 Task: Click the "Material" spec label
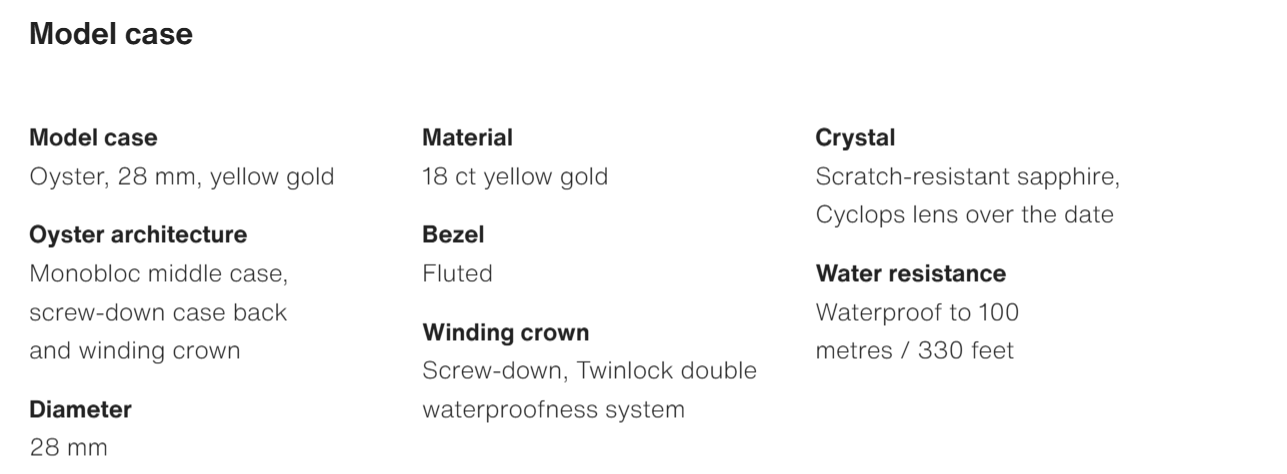coord(467,137)
